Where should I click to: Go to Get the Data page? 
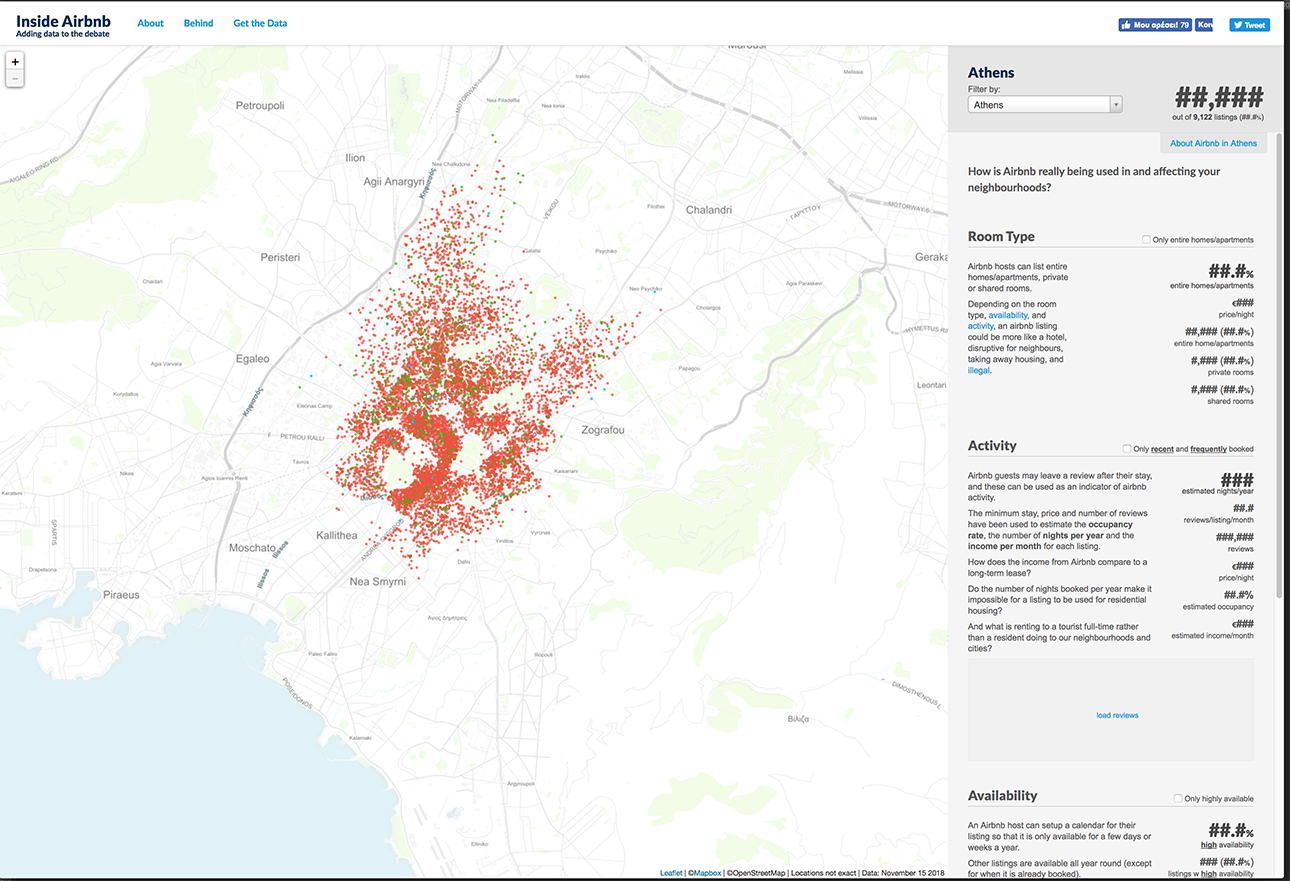260,23
